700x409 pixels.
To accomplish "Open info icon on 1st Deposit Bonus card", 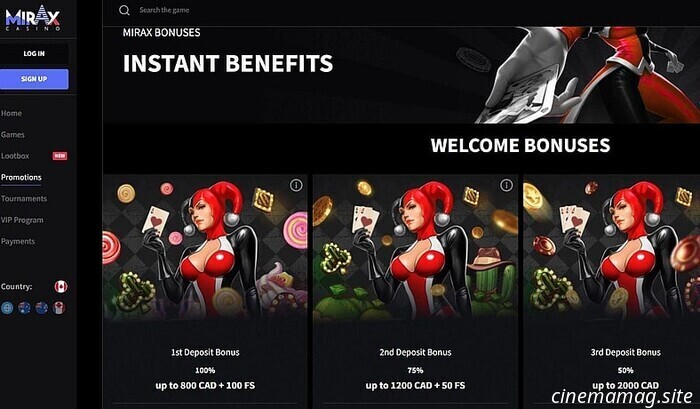I will (x=296, y=185).
